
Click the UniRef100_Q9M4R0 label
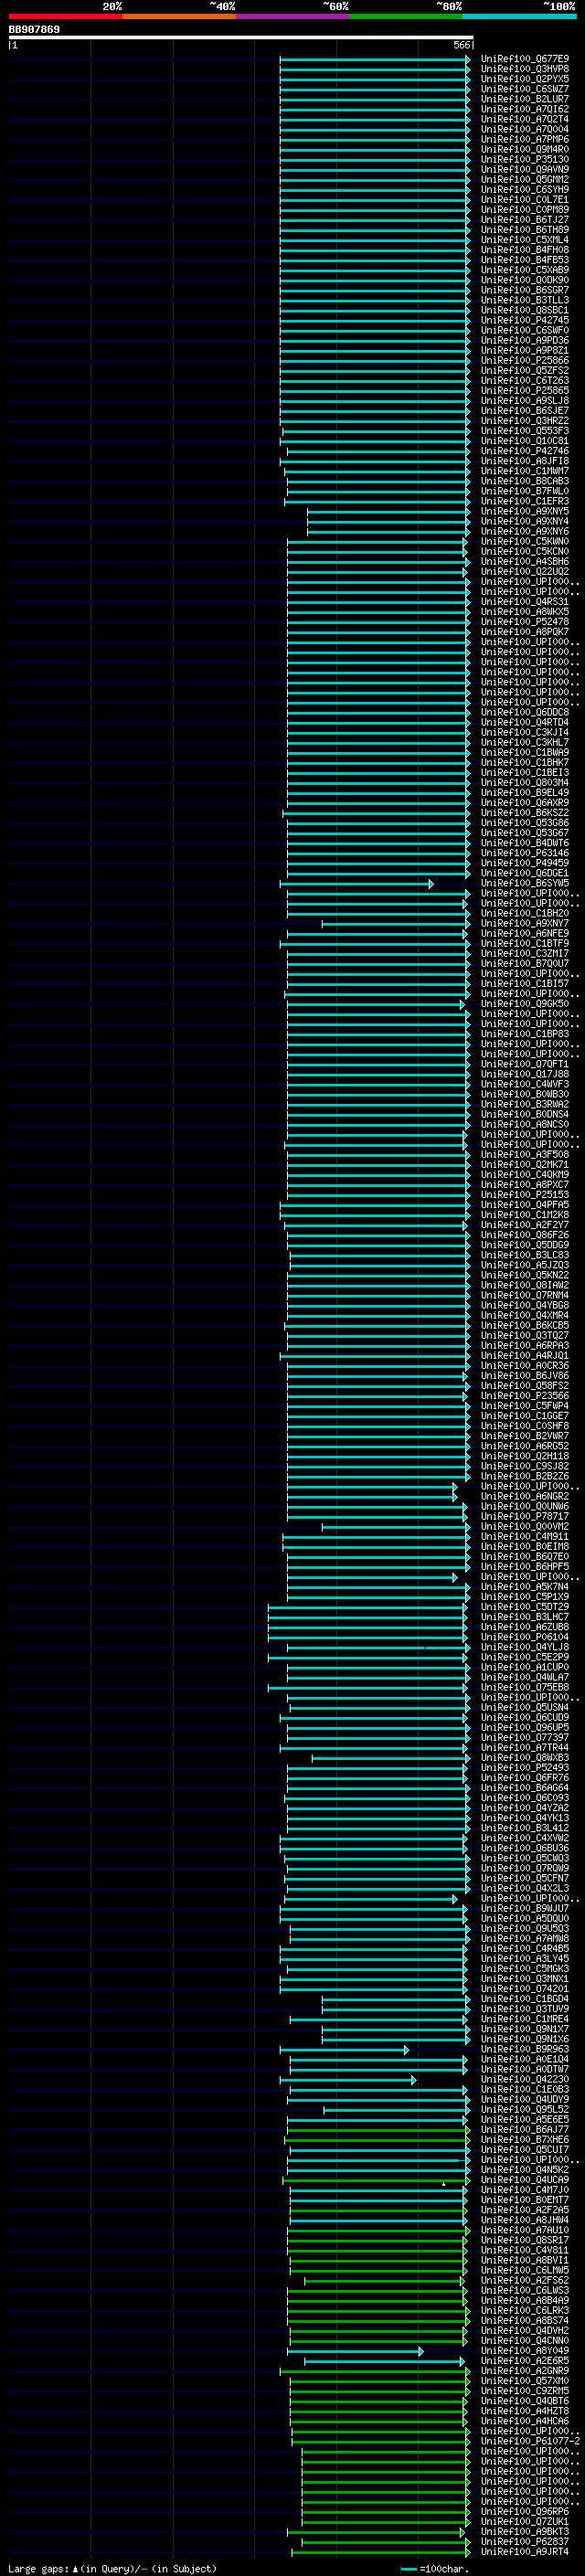(x=525, y=149)
